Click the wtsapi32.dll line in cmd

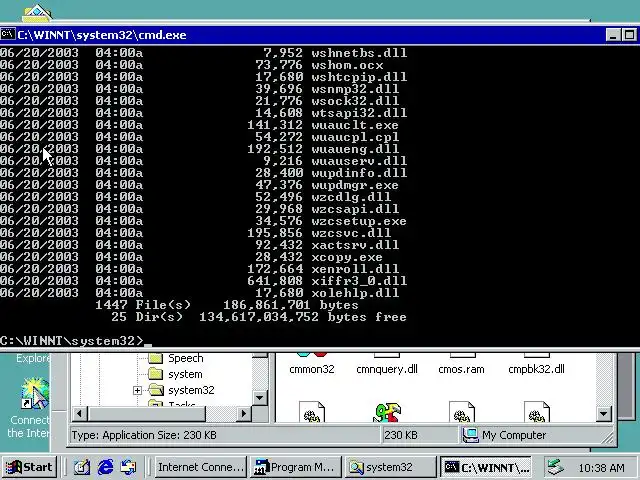point(204,113)
